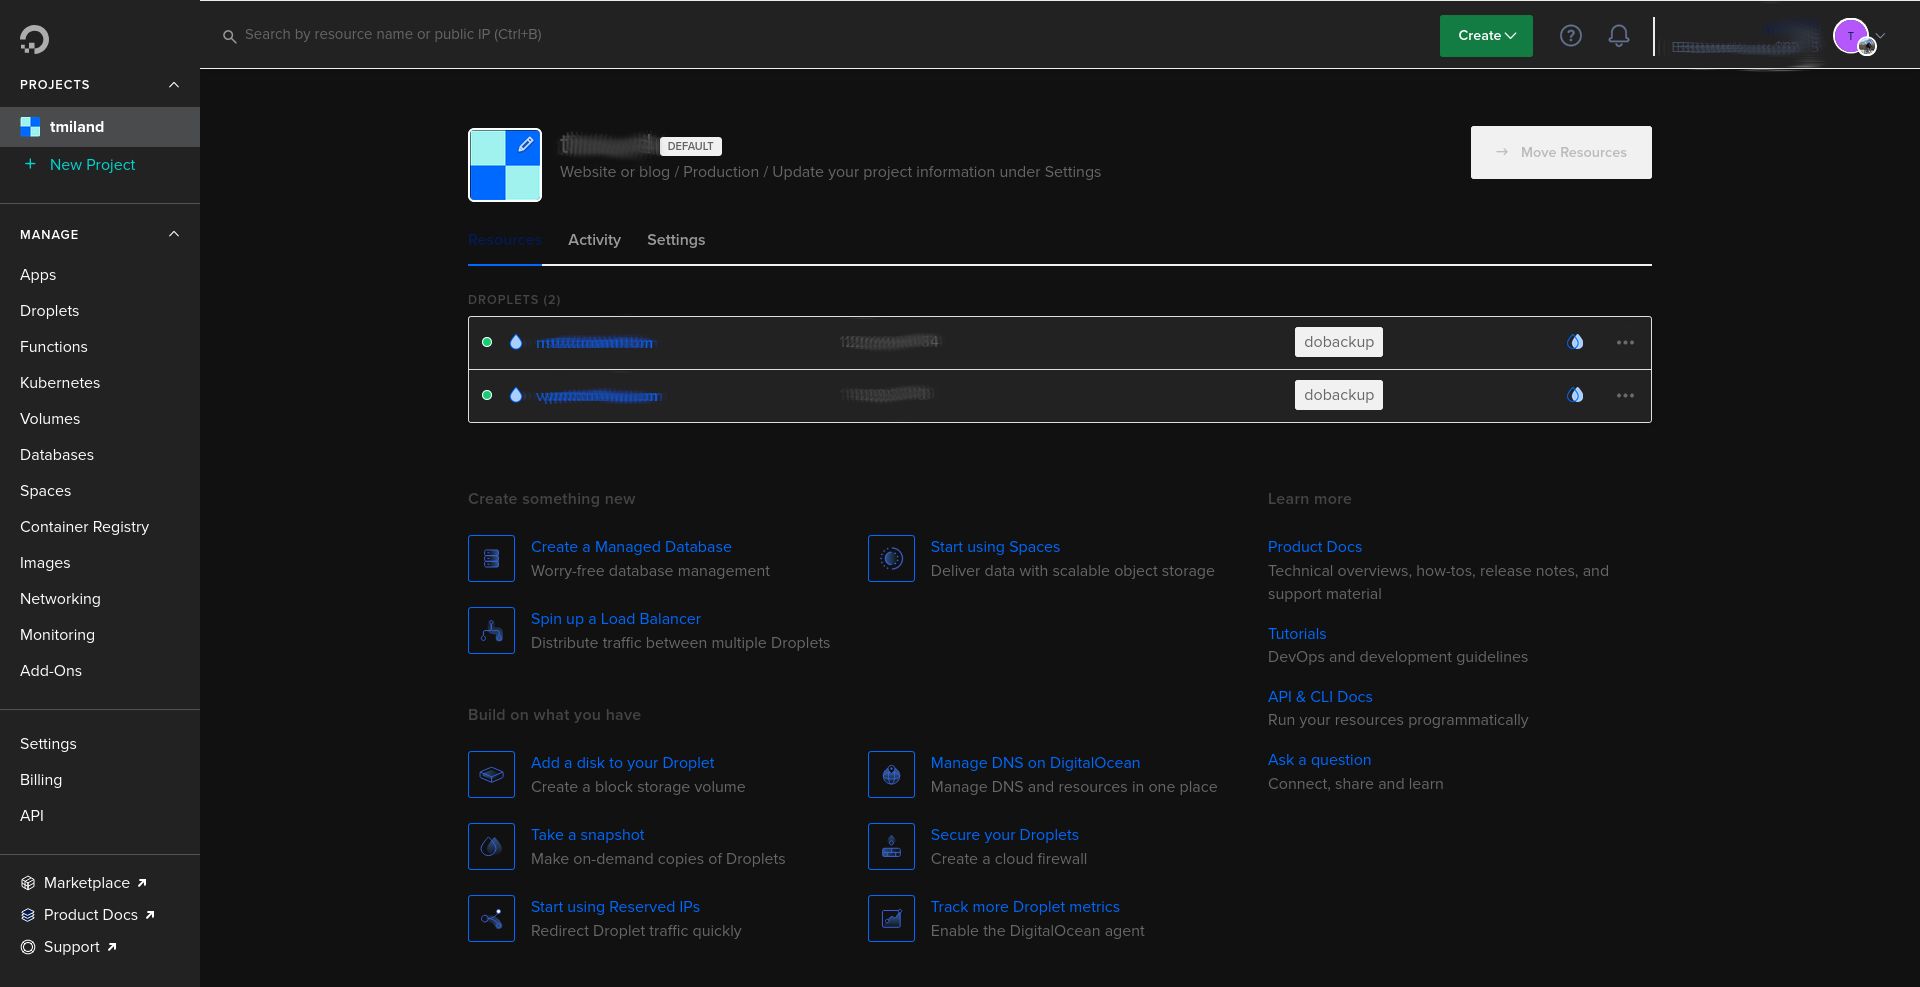Viewport: 1920px width, 987px height.
Task: Open Images in the sidebar
Action: pyautogui.click(x=45, y=563)
